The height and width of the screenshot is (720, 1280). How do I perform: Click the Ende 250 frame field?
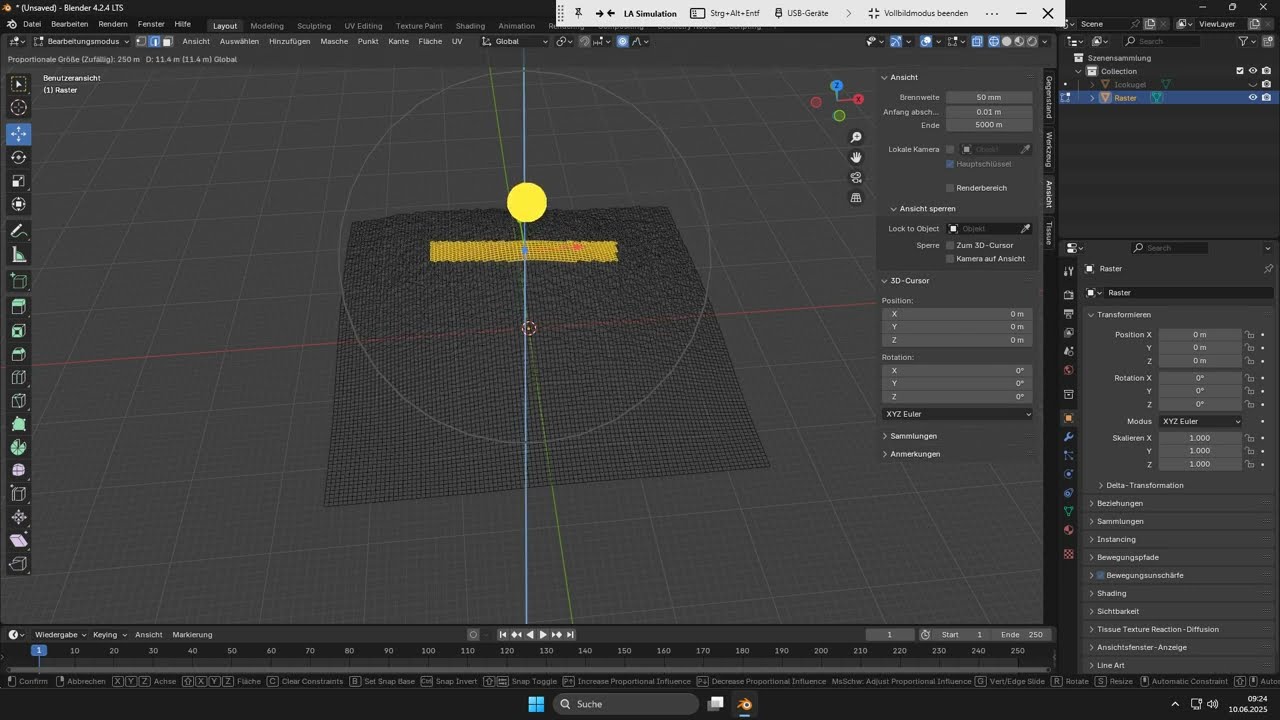click(1021, 635)
